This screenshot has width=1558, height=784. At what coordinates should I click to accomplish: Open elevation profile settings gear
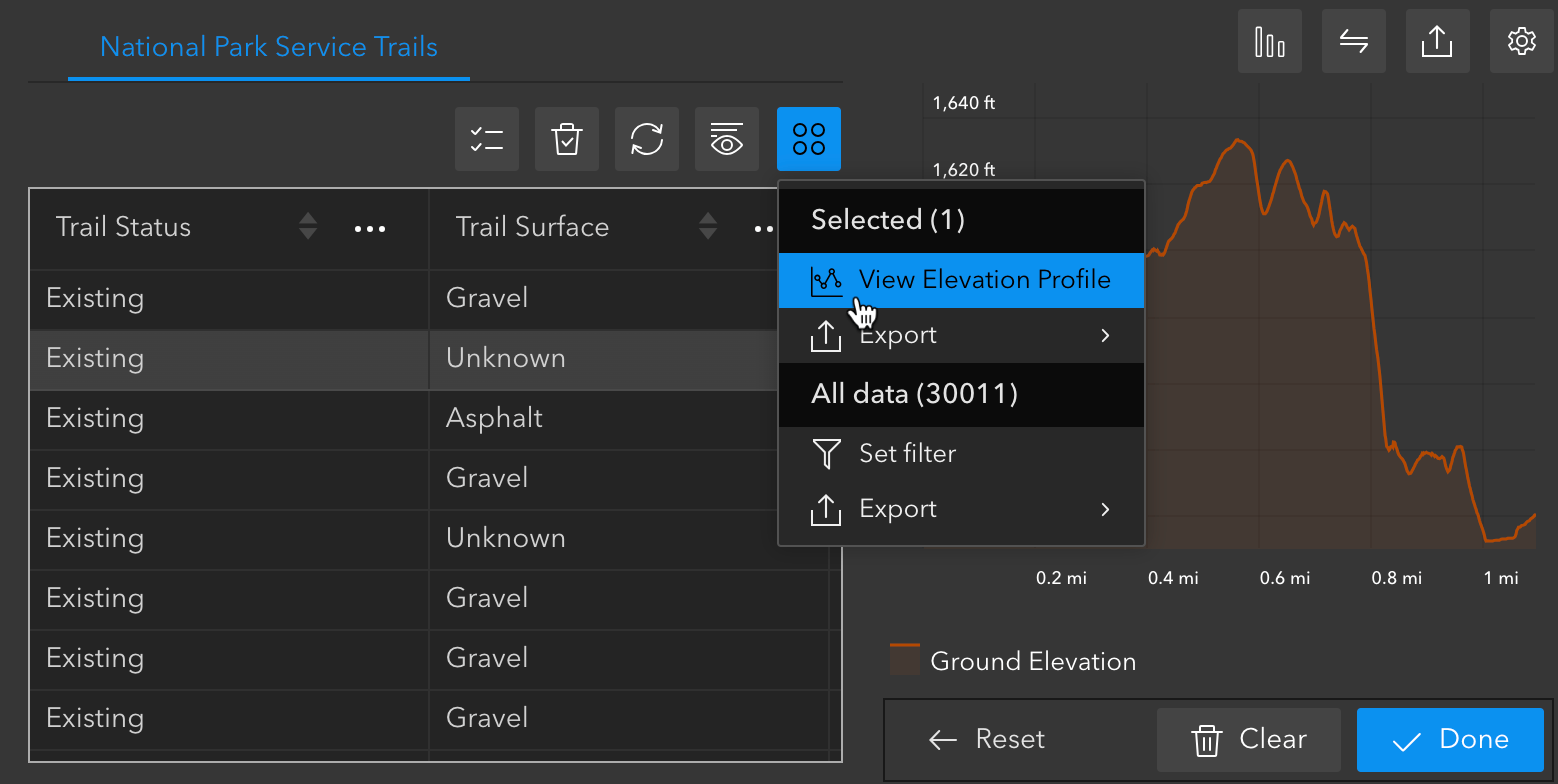pyautogui.click(x=1522, y=42)
